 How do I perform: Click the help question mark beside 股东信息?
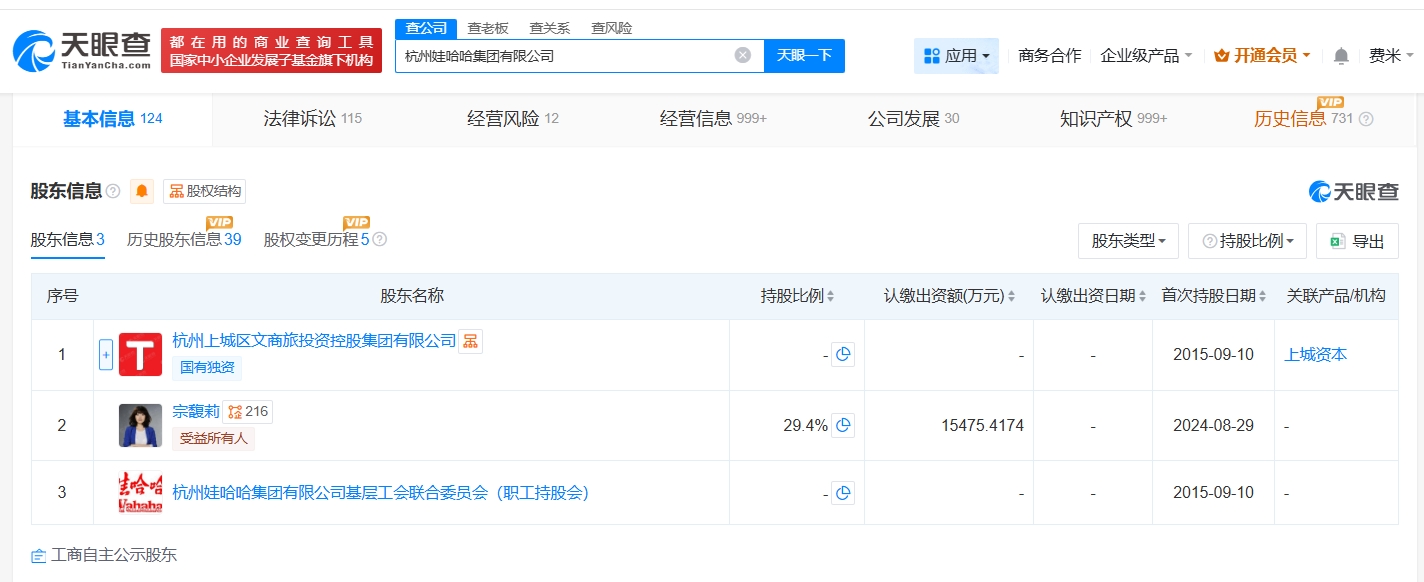coord(113,191)
